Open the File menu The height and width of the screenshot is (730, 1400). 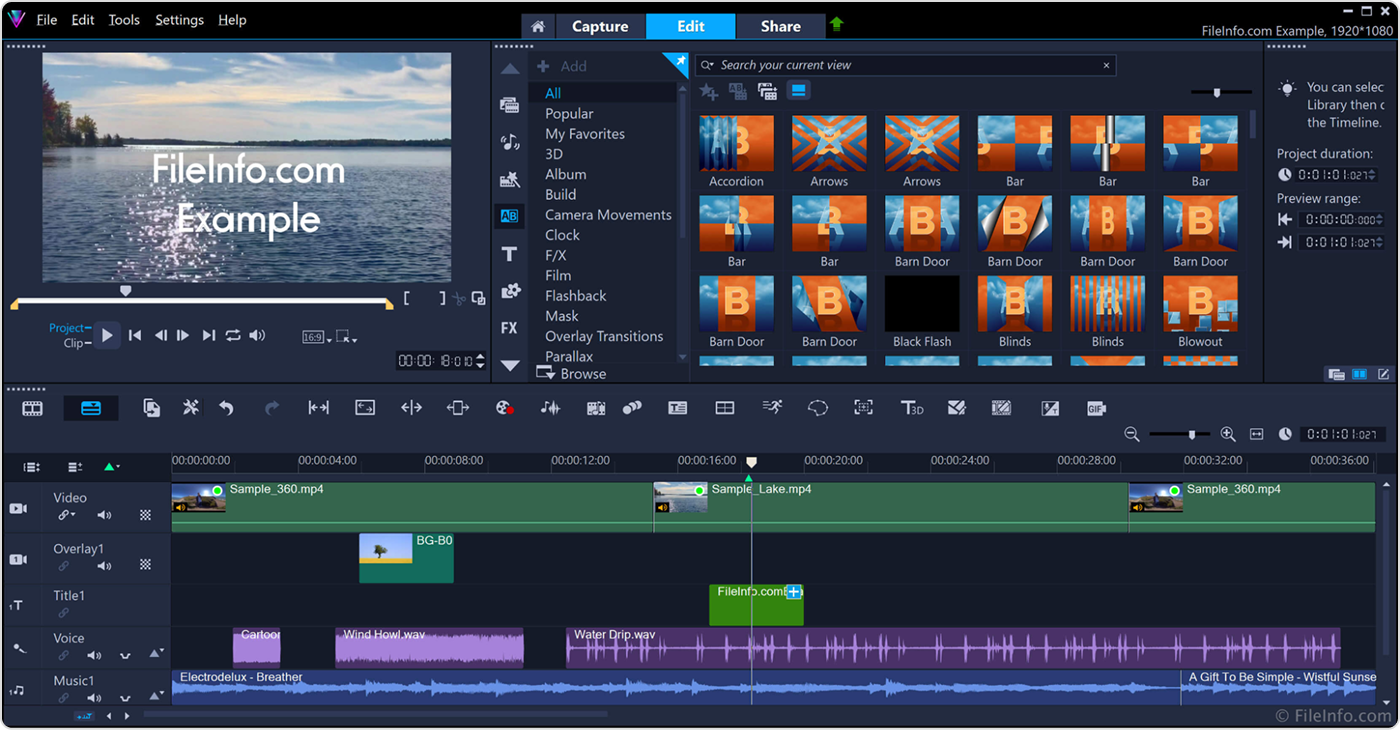(x=47, y=20)
